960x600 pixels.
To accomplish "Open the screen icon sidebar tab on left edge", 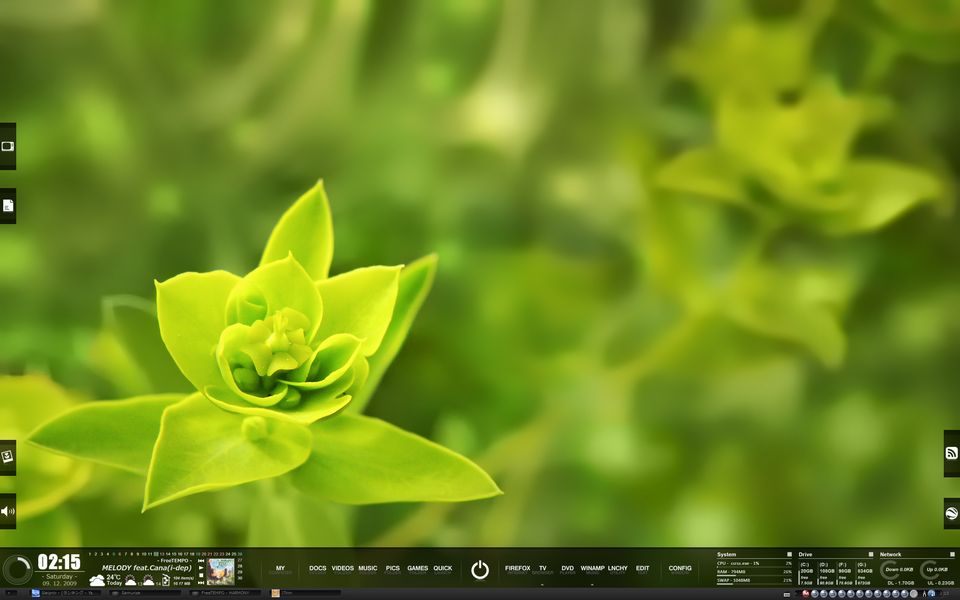I will (7, 146).
